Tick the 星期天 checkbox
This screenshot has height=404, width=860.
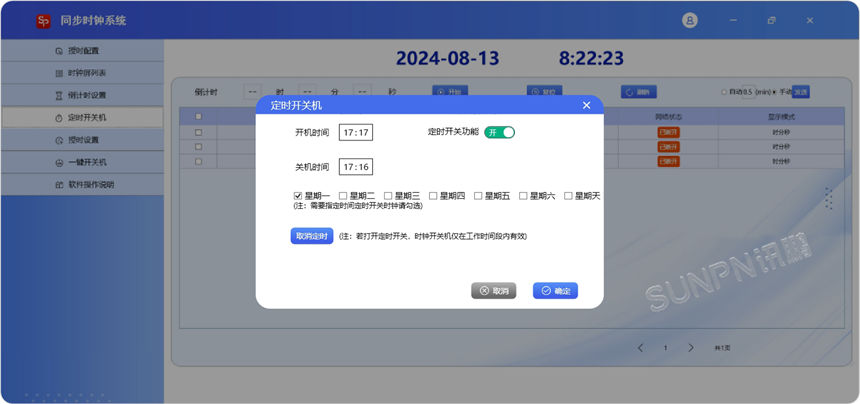(568, 196)
